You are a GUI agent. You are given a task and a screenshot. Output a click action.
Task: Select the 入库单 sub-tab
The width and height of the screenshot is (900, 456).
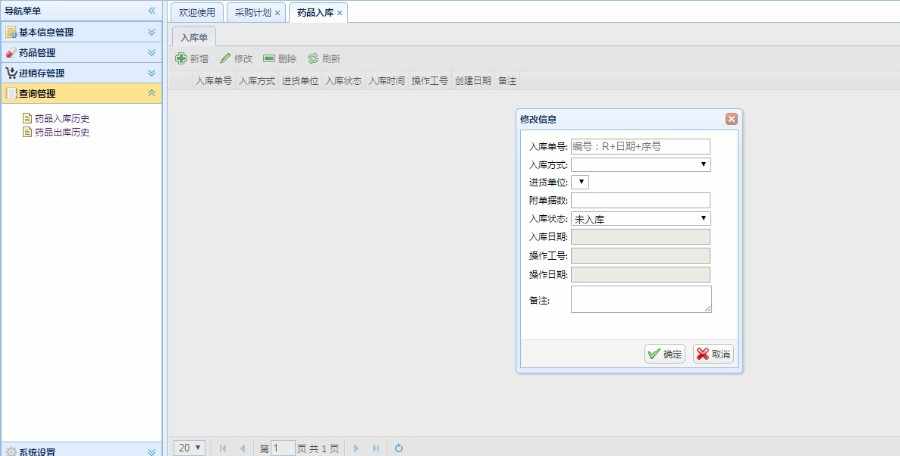coord(194,37)
